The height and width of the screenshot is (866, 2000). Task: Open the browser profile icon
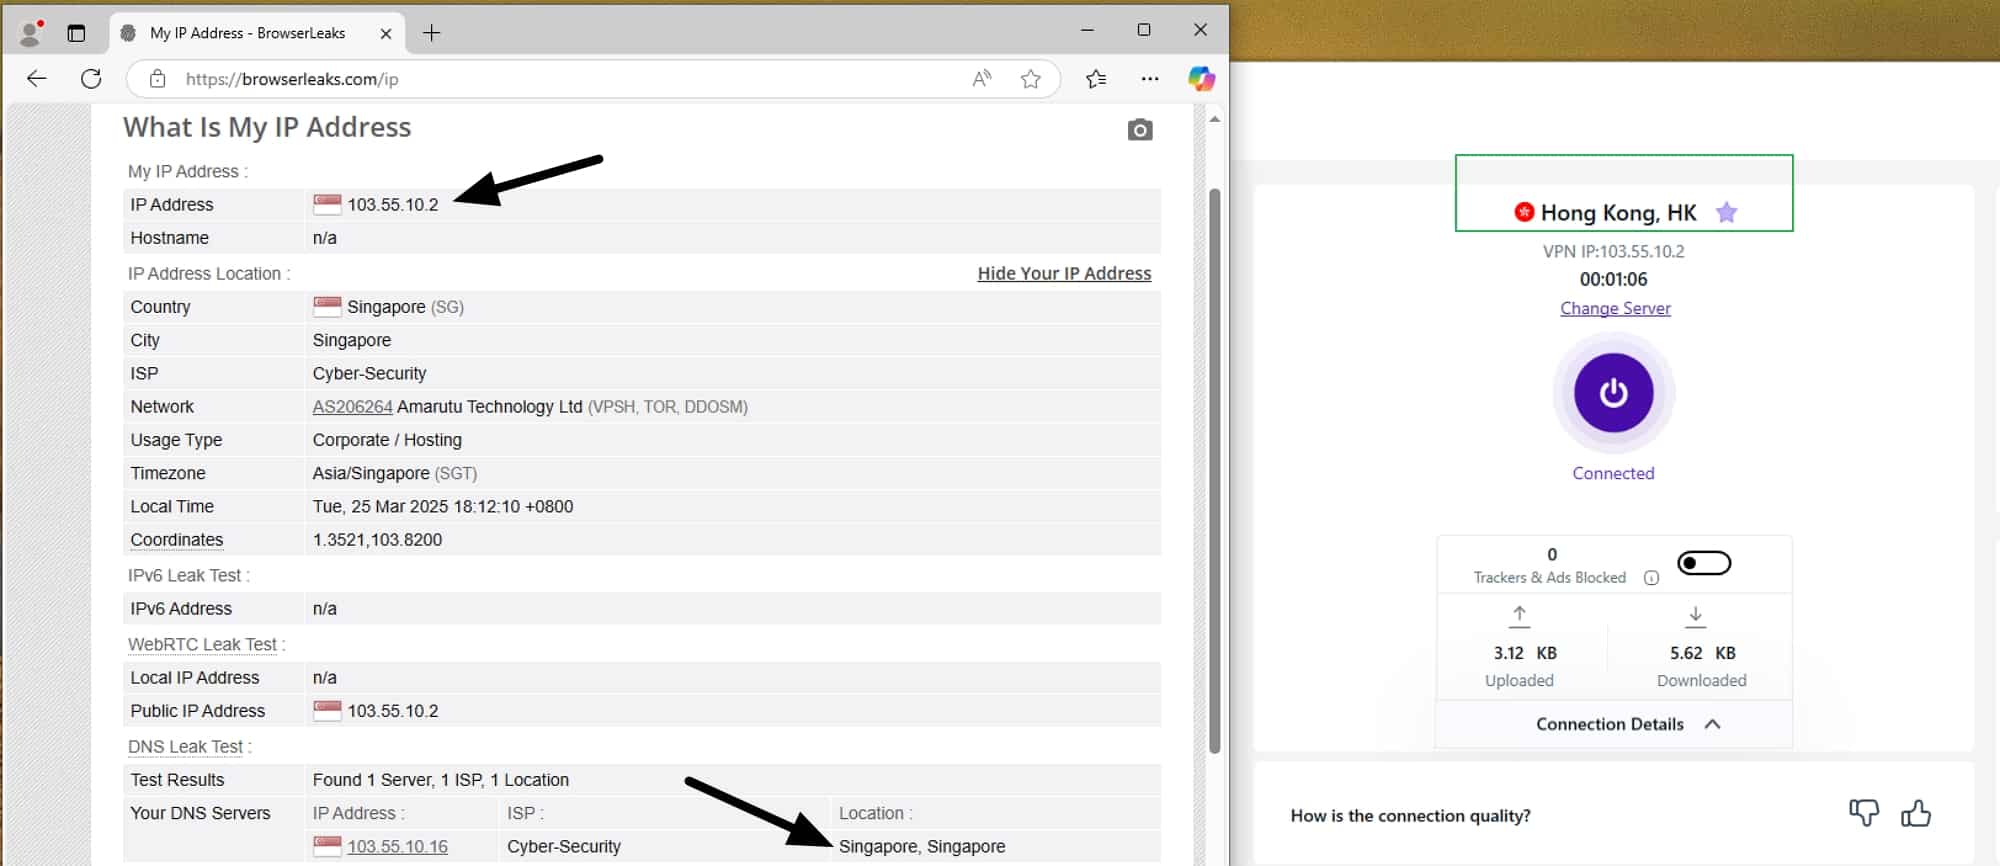[x=32, y=33]
